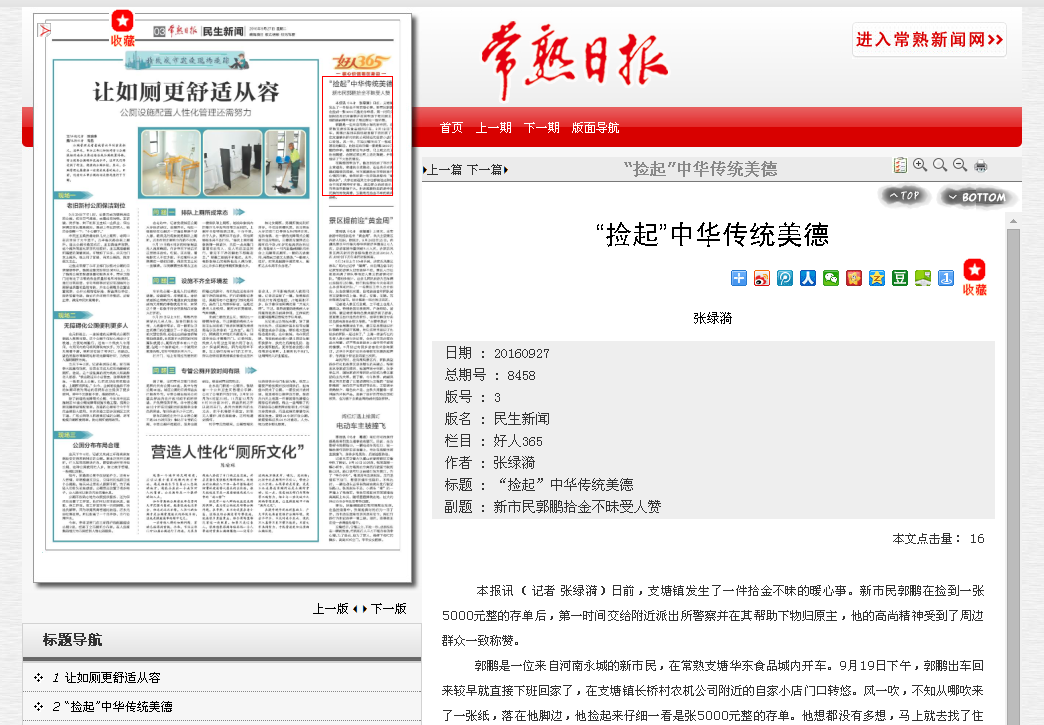Click the page name value 民生新闻
Image resolution: width=1044 pixels, height=725 pixels.
[521, 419]
